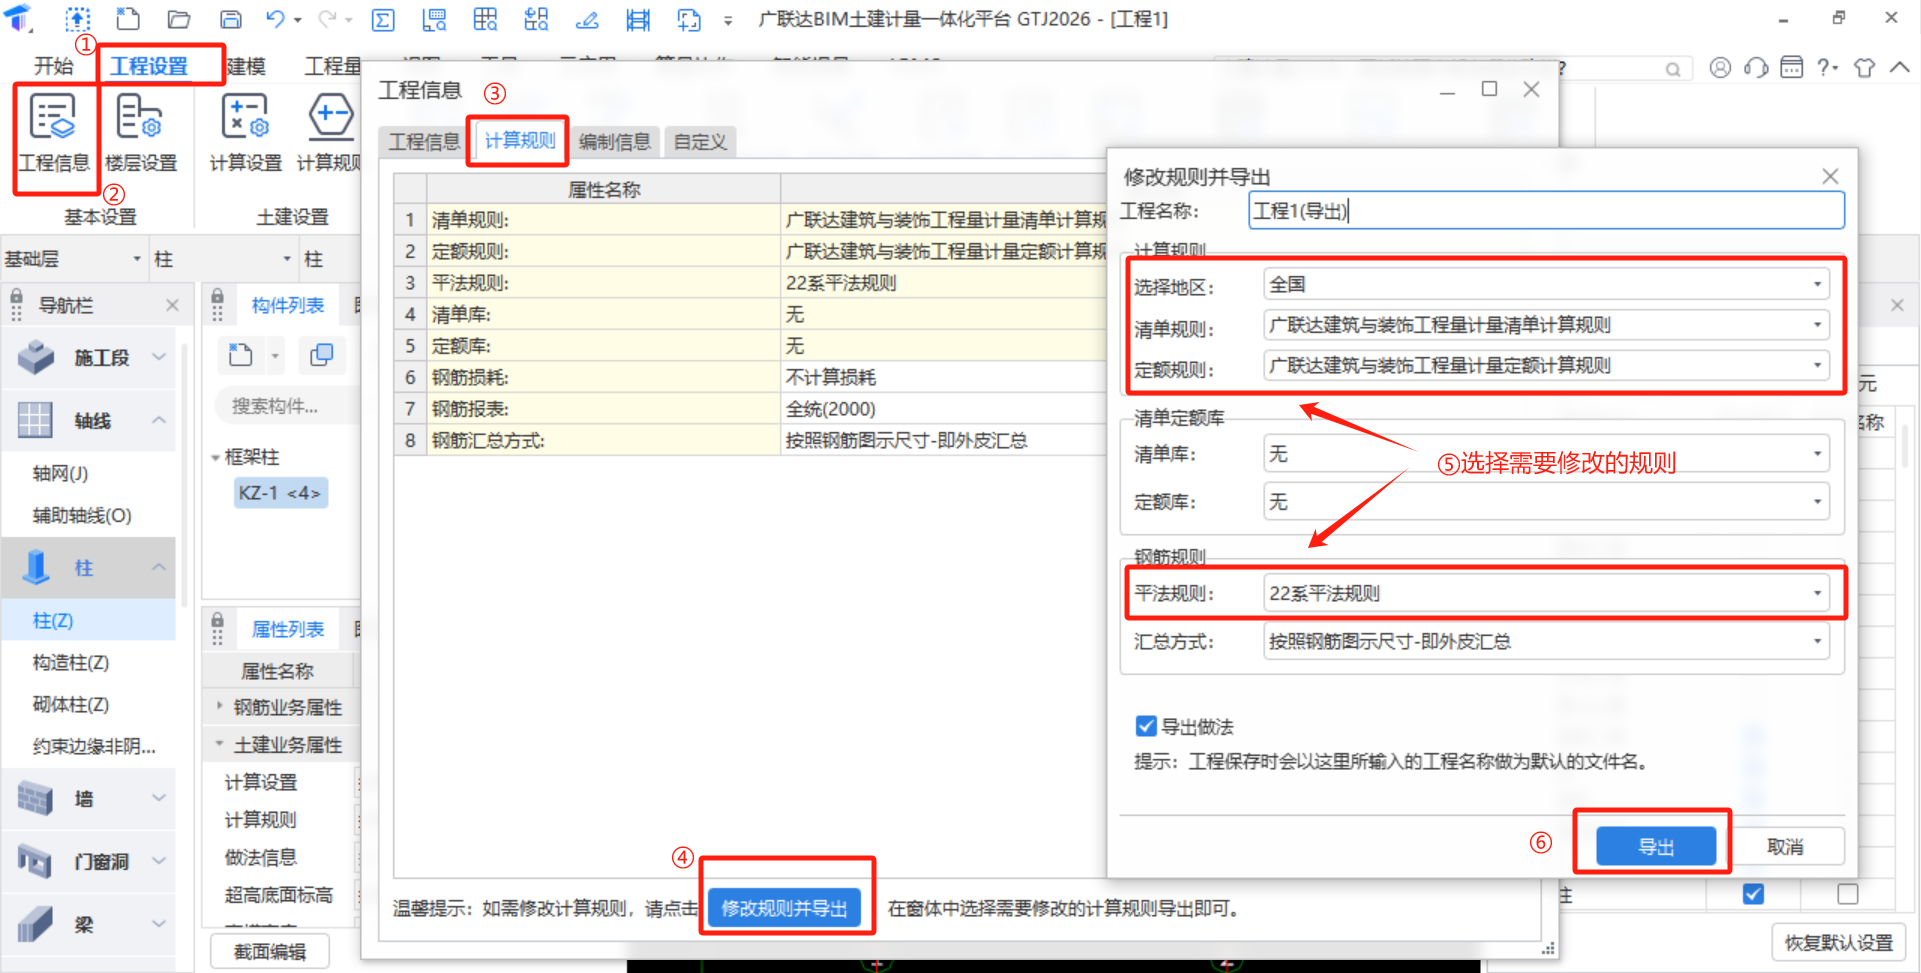Click the new file icon in quick toolbar

(128, 18)
